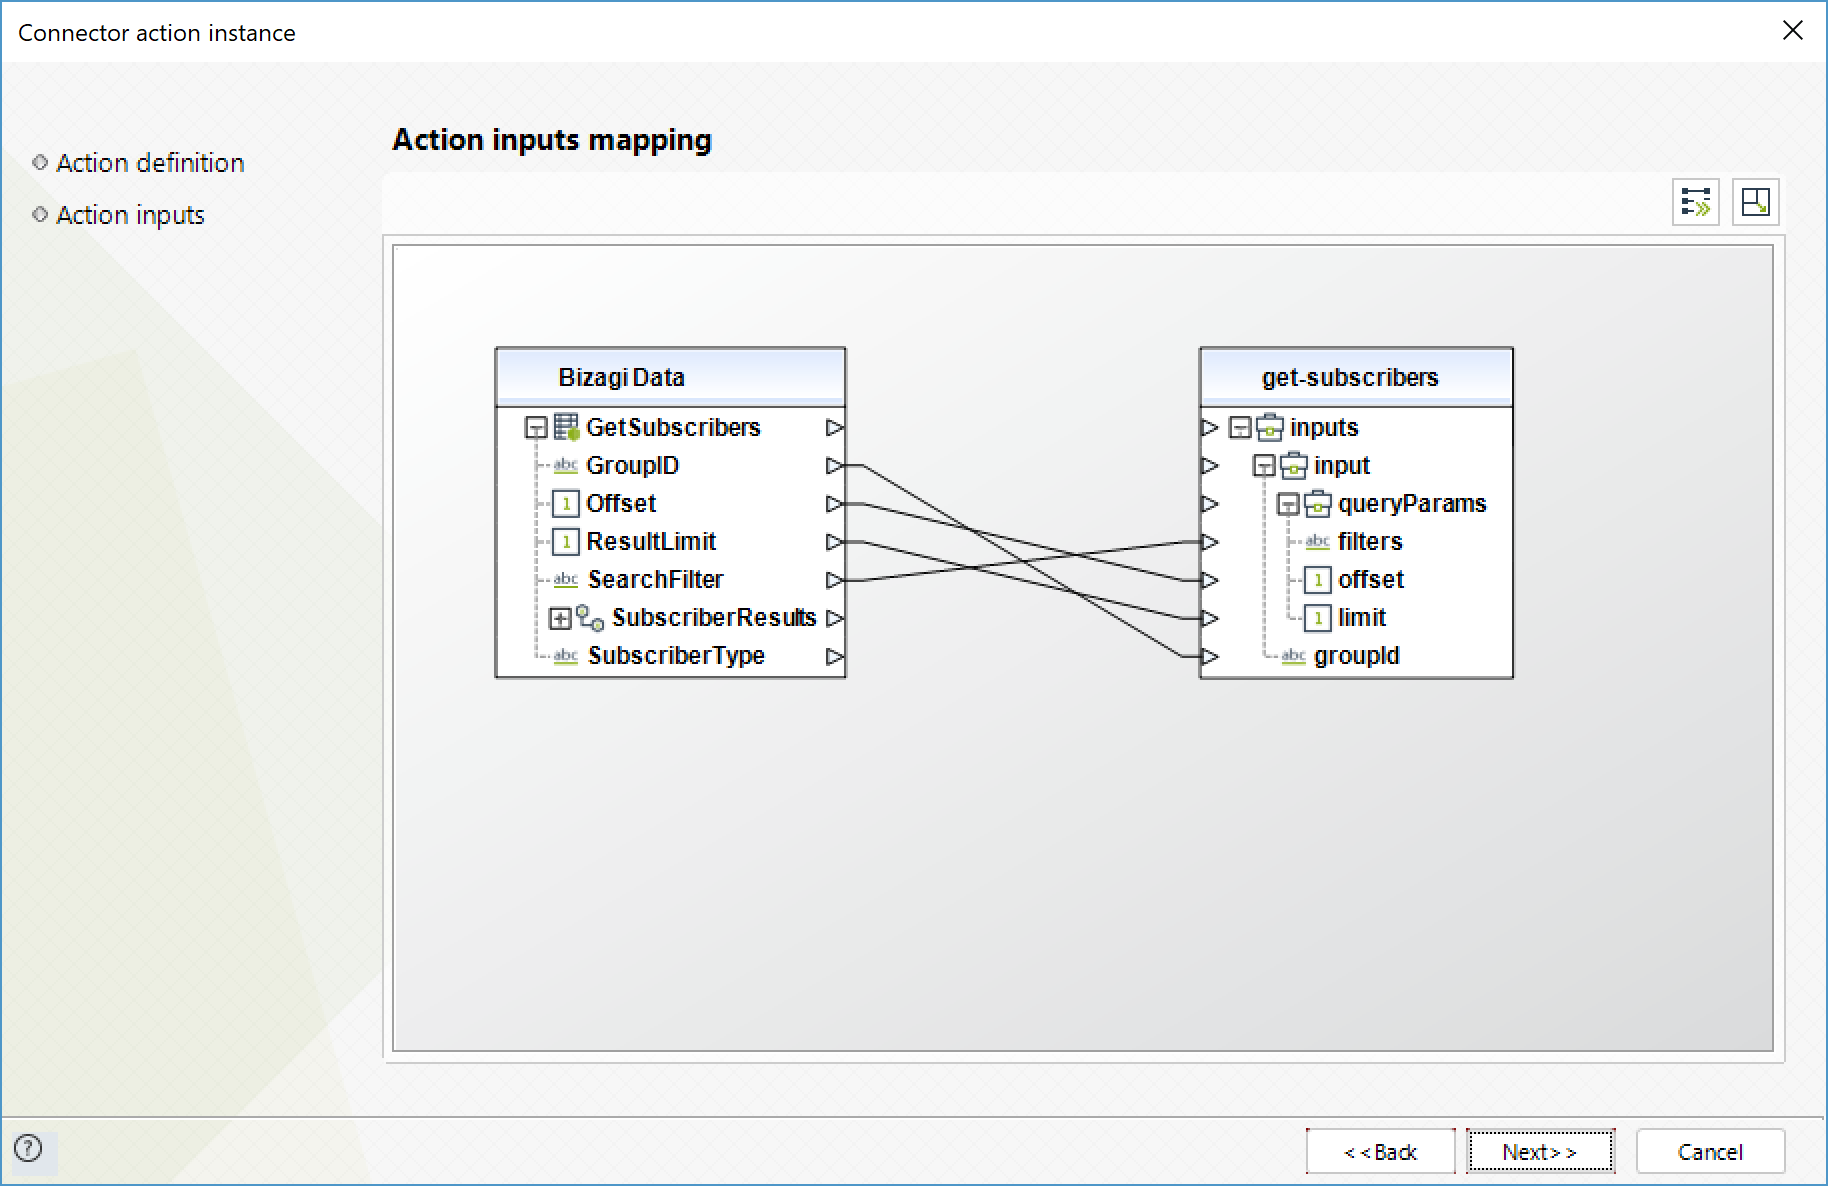Click the briefcase icon beside inputs
The width and height of the screenshot is (1828, 1186).
point(1270,427)
